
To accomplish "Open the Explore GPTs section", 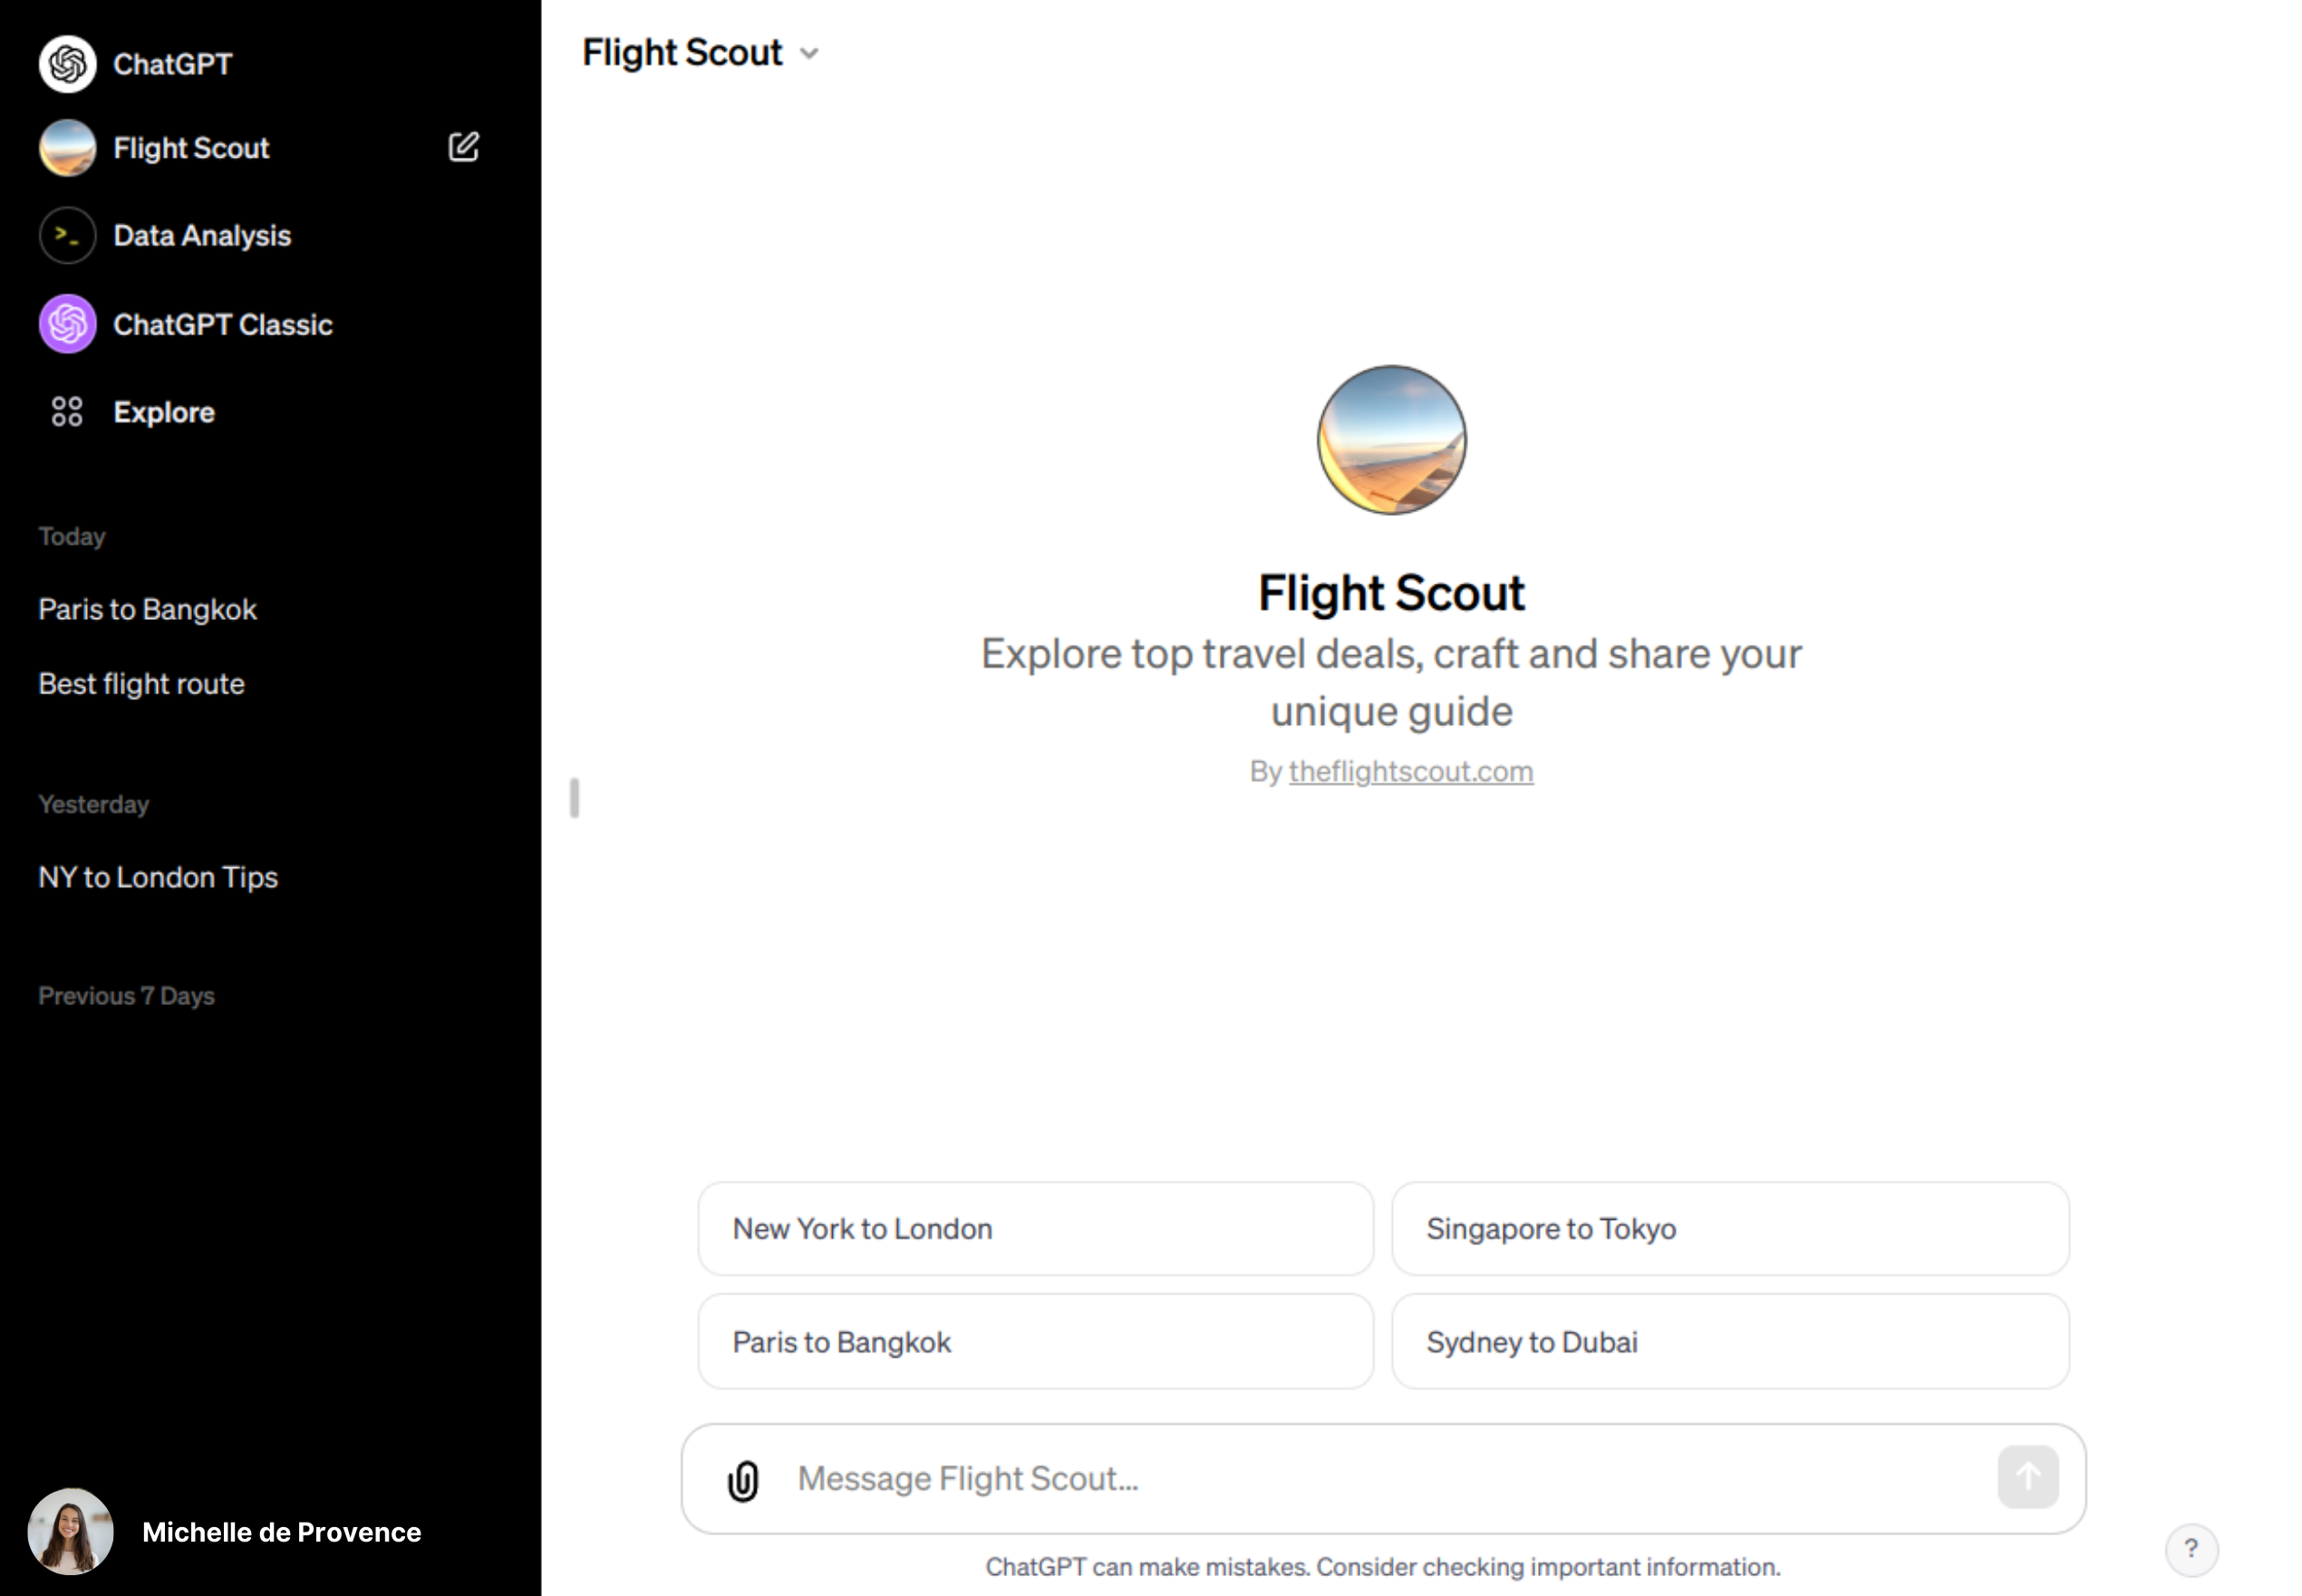I will tap(163, 412).
